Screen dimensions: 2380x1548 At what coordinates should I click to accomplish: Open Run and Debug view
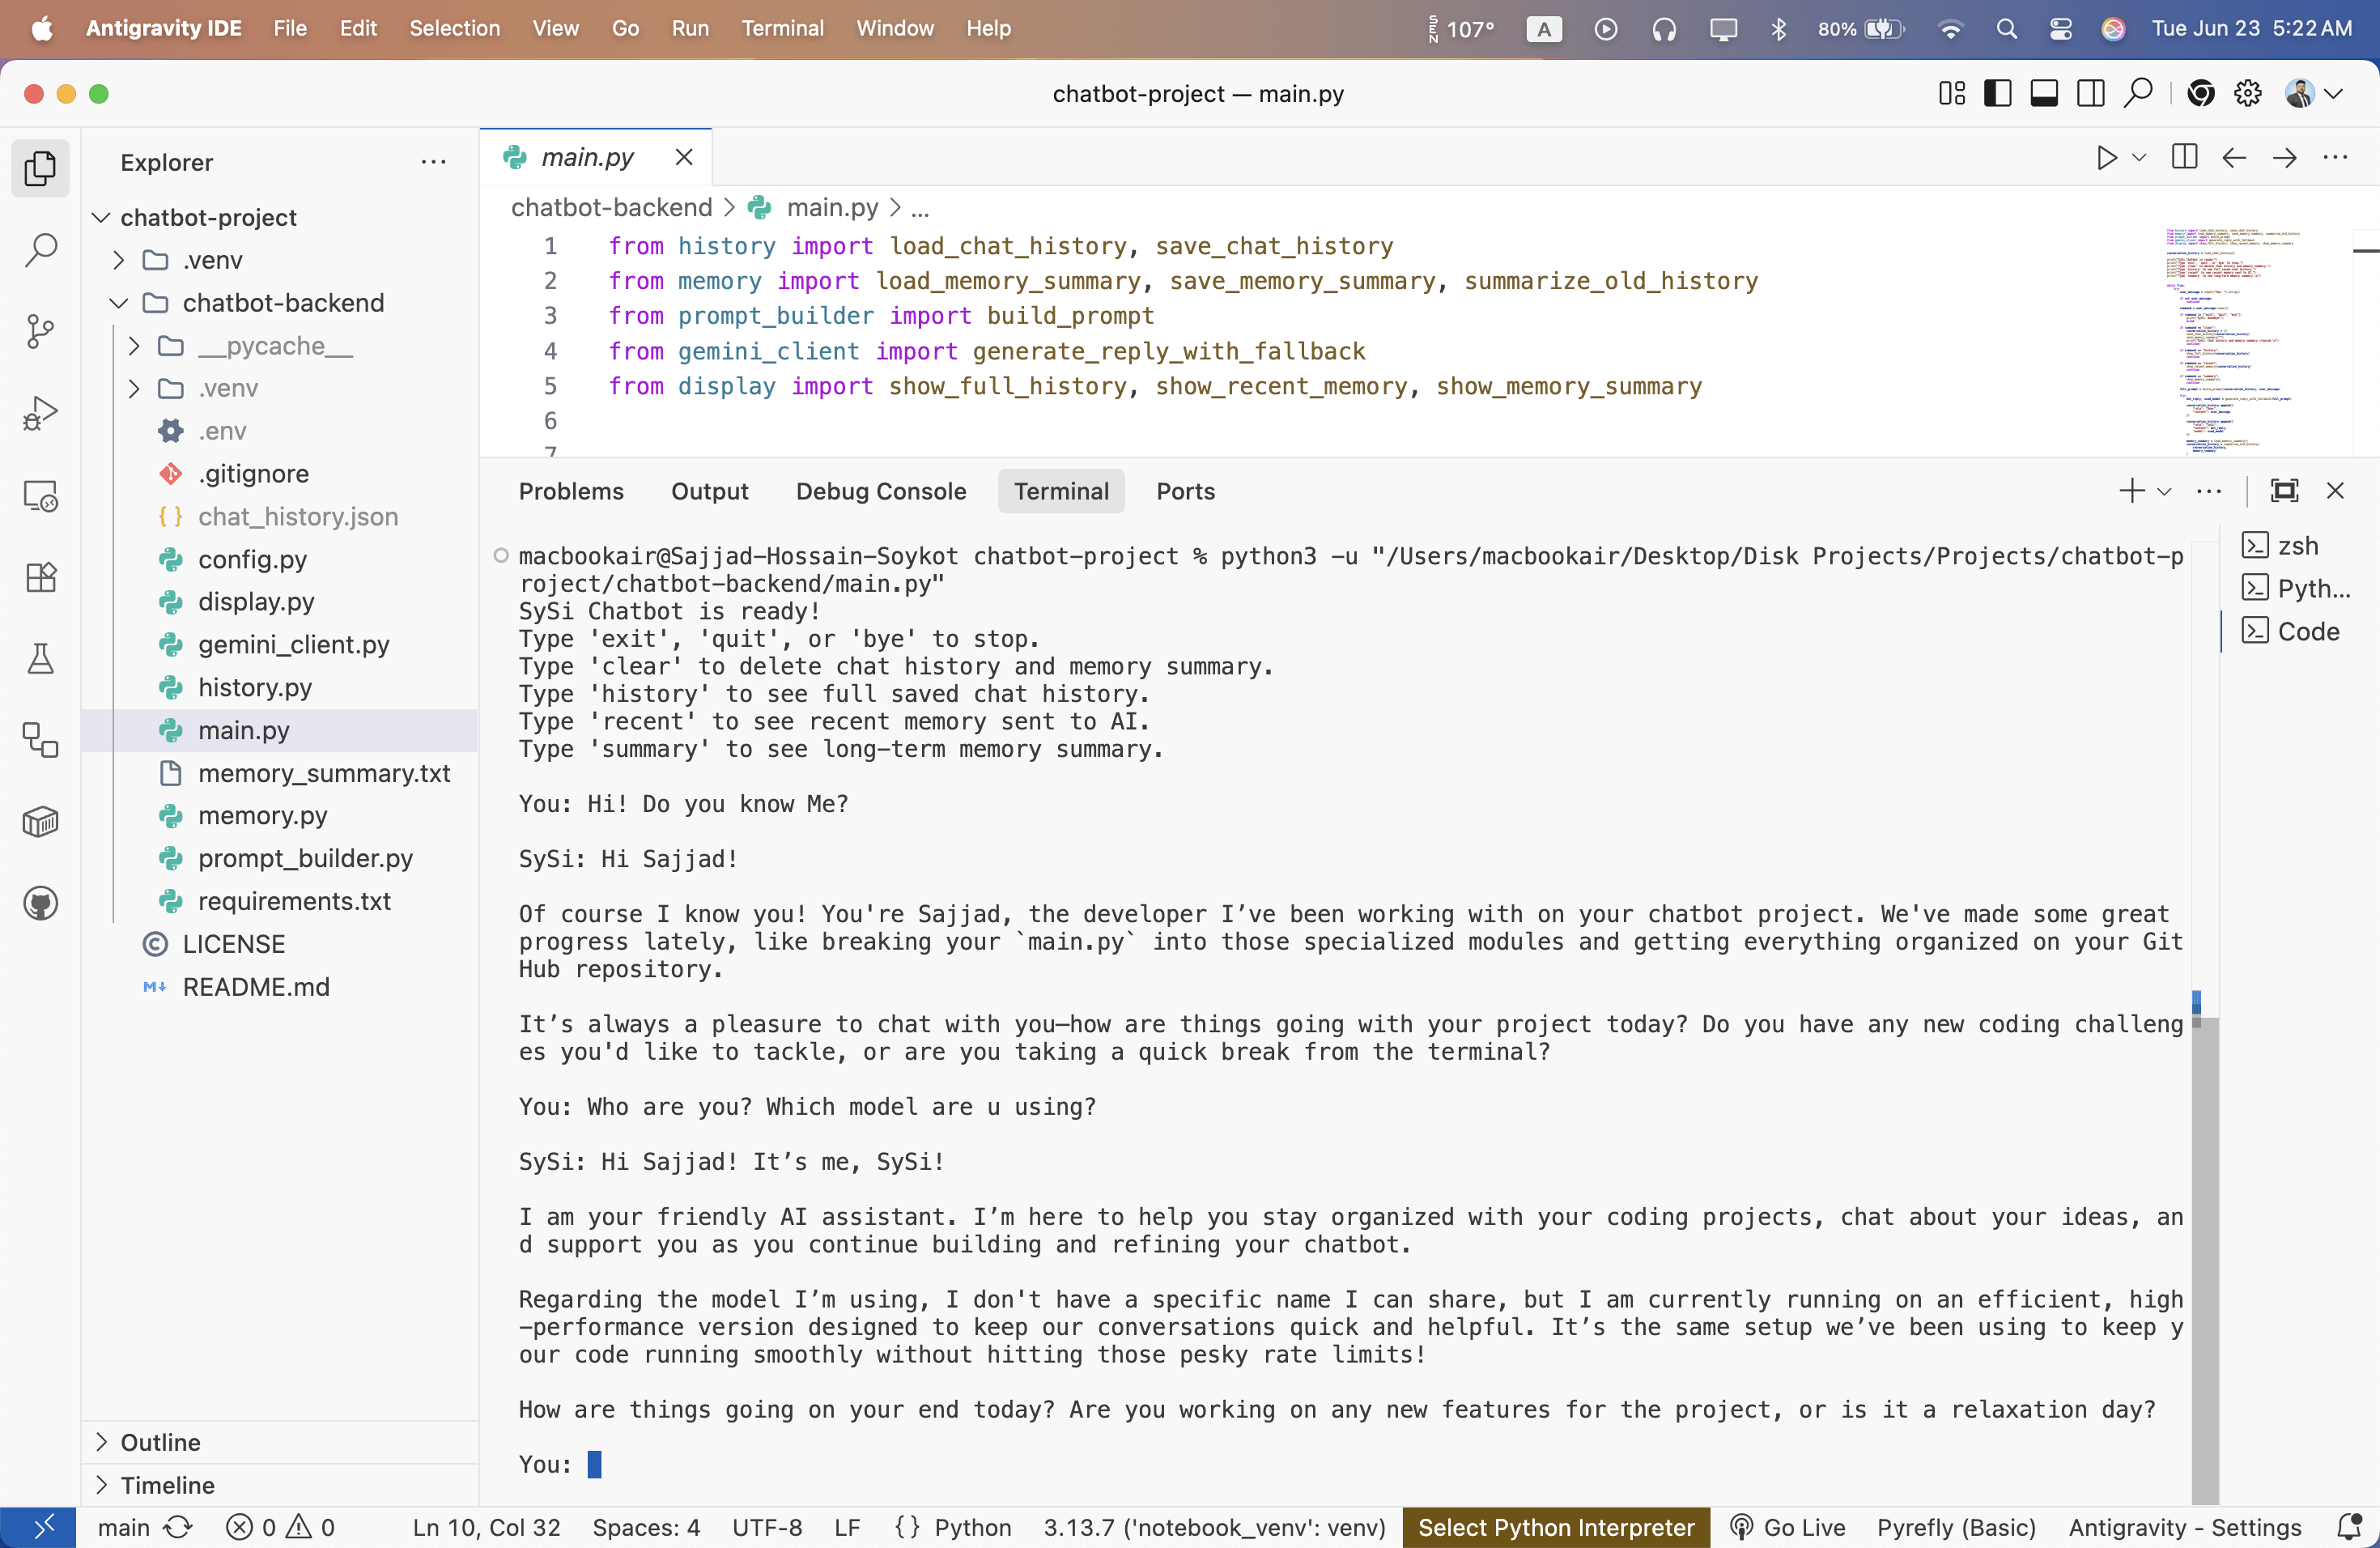coord(40,413)
